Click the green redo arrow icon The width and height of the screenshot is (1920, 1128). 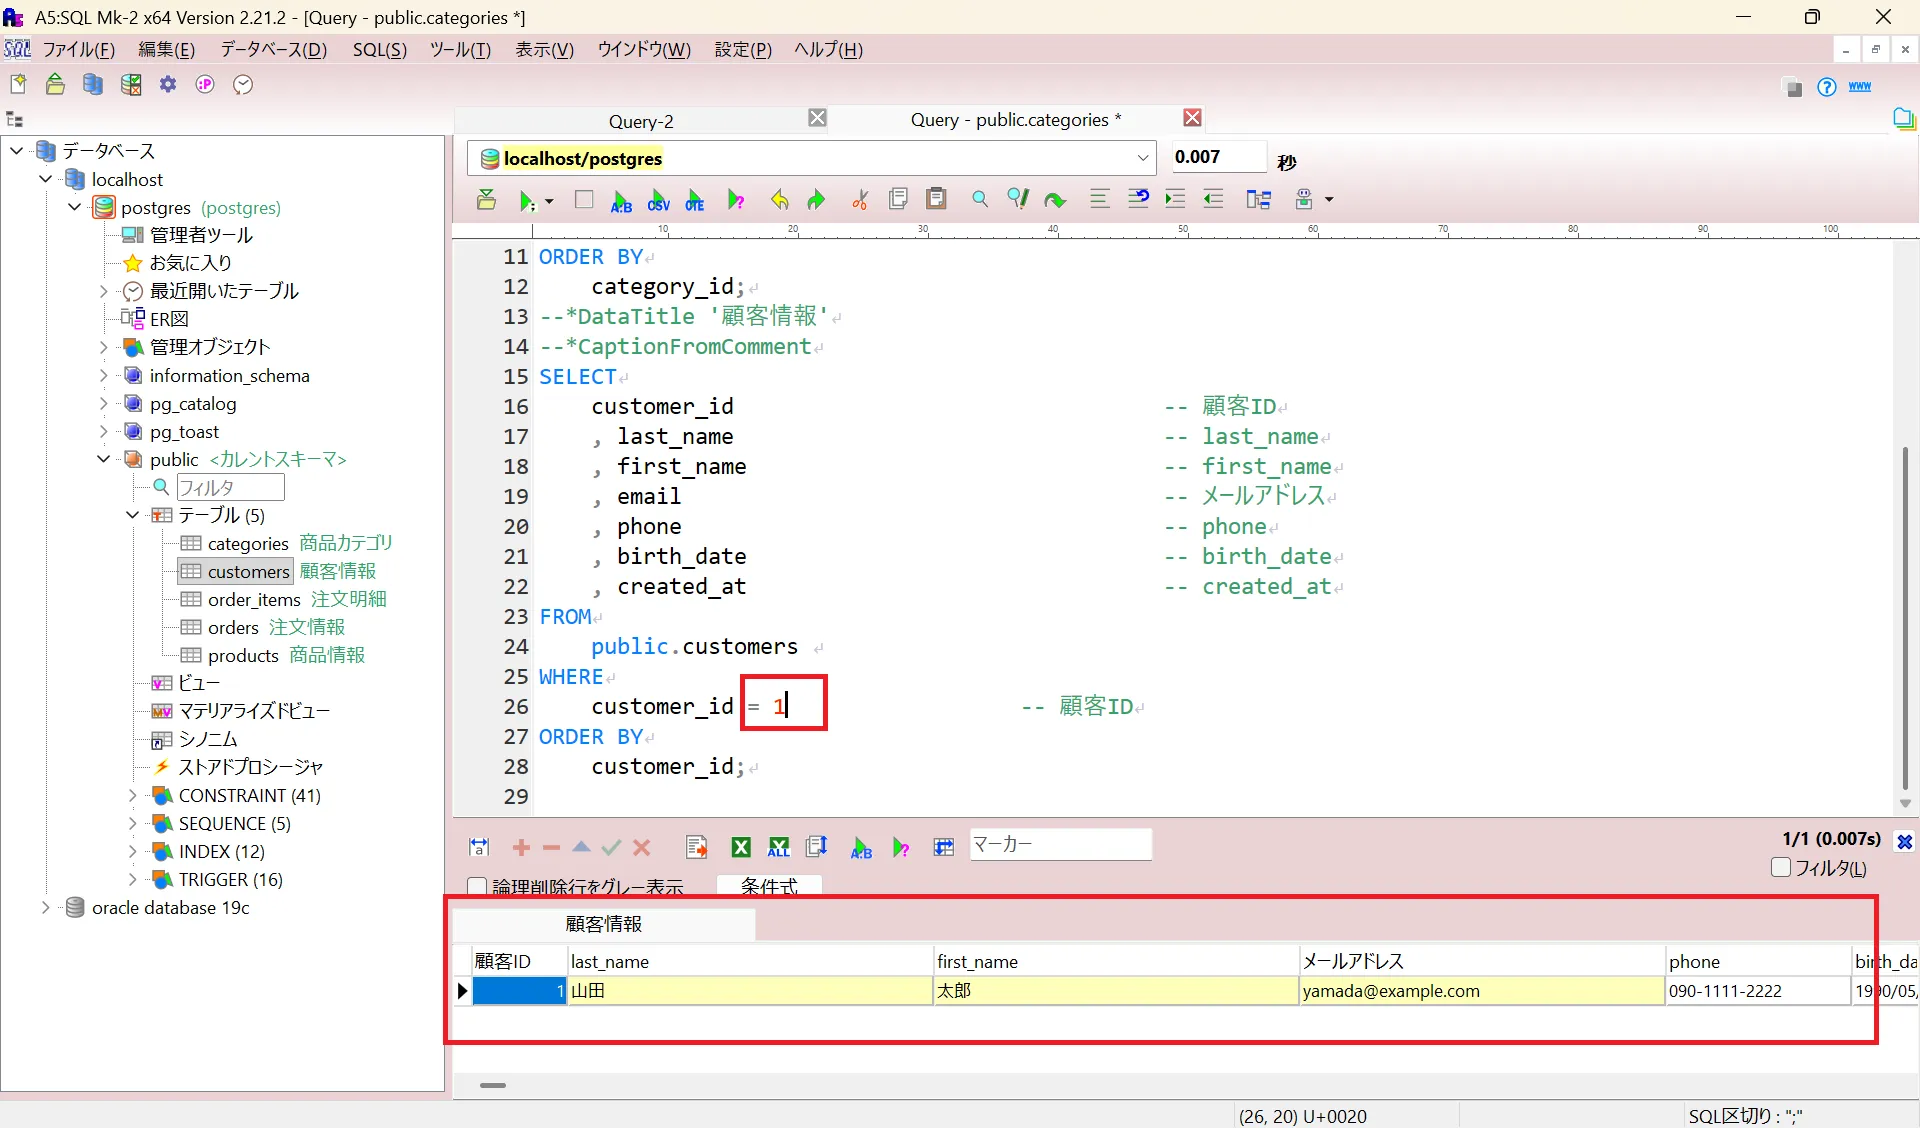(x=816, y=200)
